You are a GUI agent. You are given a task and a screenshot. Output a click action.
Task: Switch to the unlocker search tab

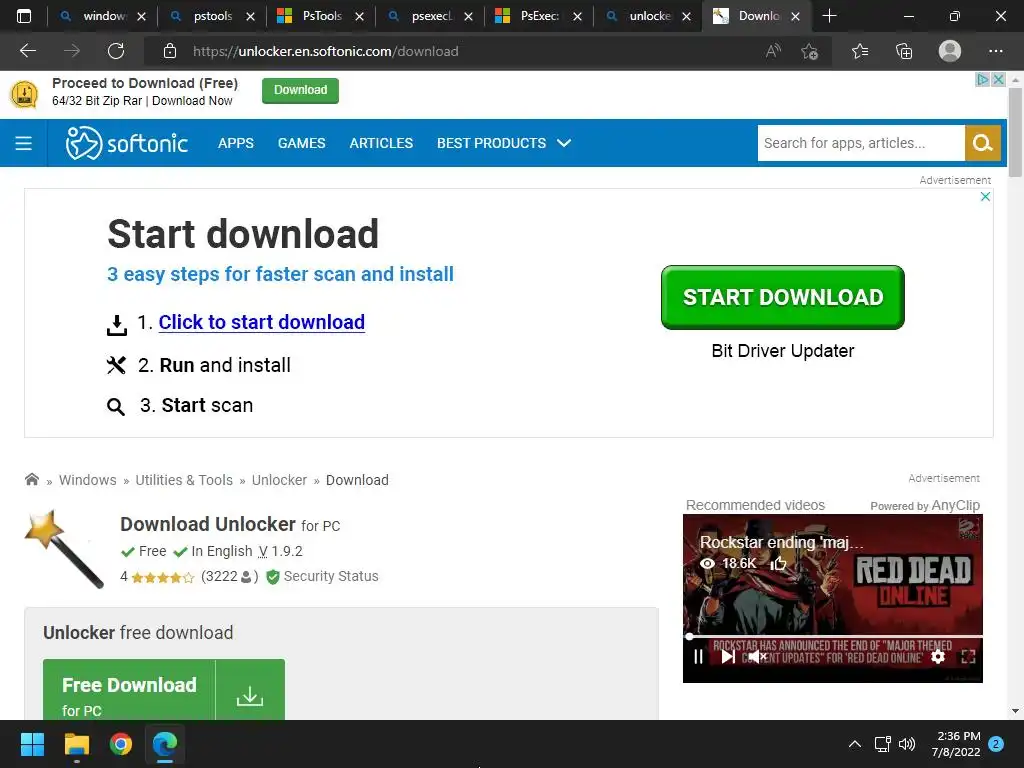(648, 16)
